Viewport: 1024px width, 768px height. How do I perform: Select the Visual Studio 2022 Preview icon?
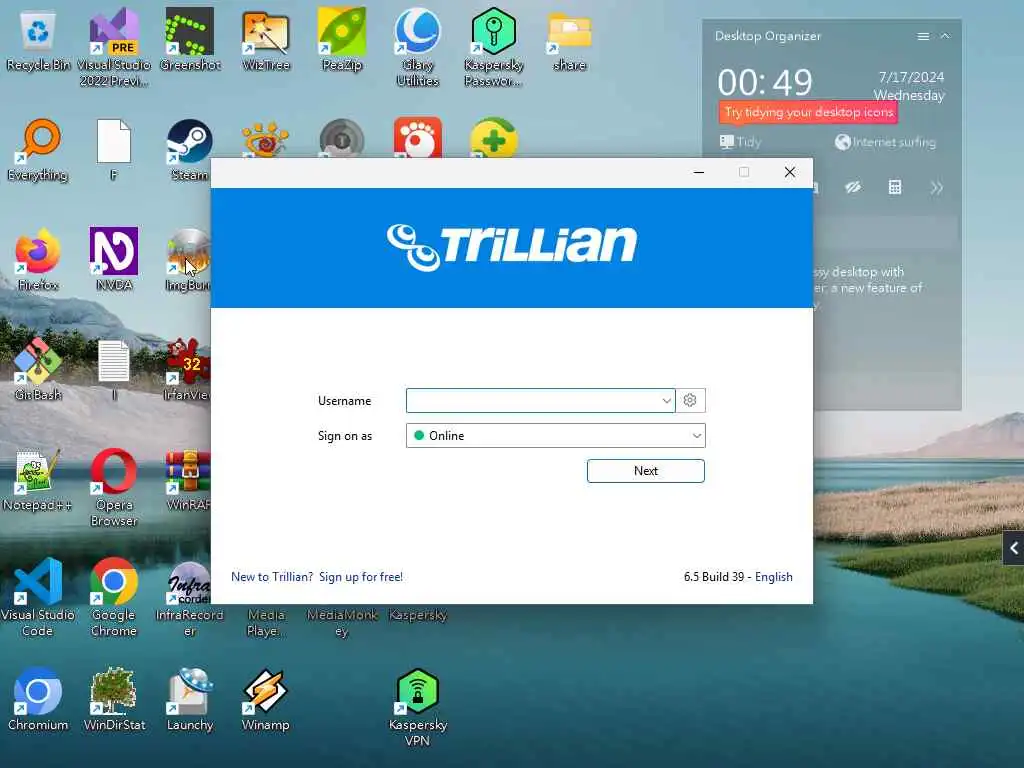[114, 48]
